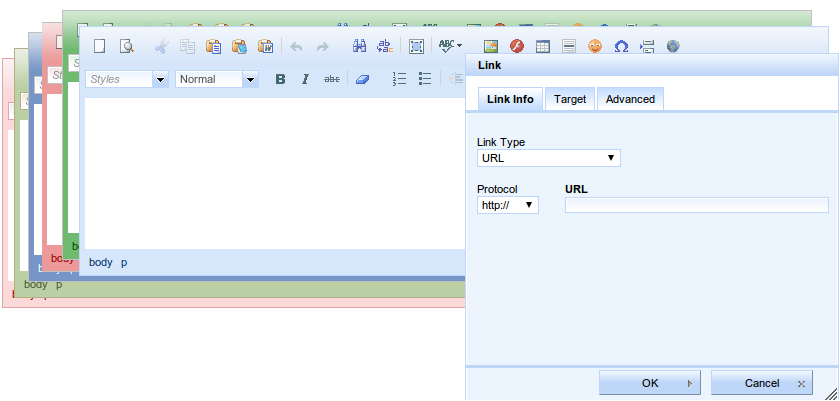Expand the Styles dropdown
This screenshot has height=401, width=840.
tap(159, 79)
